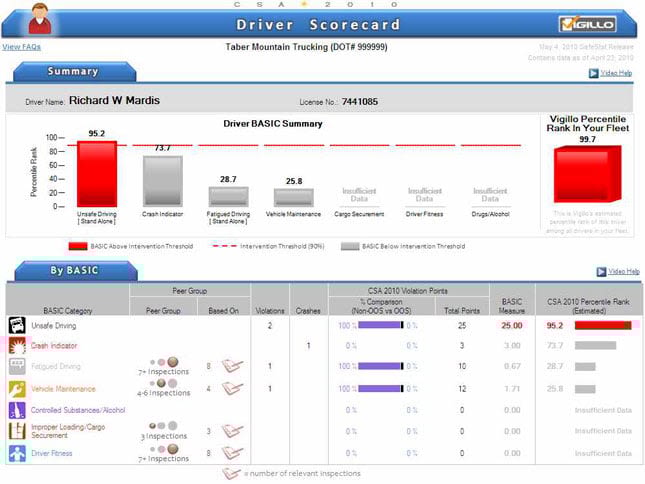The width and height of the screenshot is (645, 484).
Task: Click the gray Crash Indicator chart bar
Action: (x=162, y=181)
